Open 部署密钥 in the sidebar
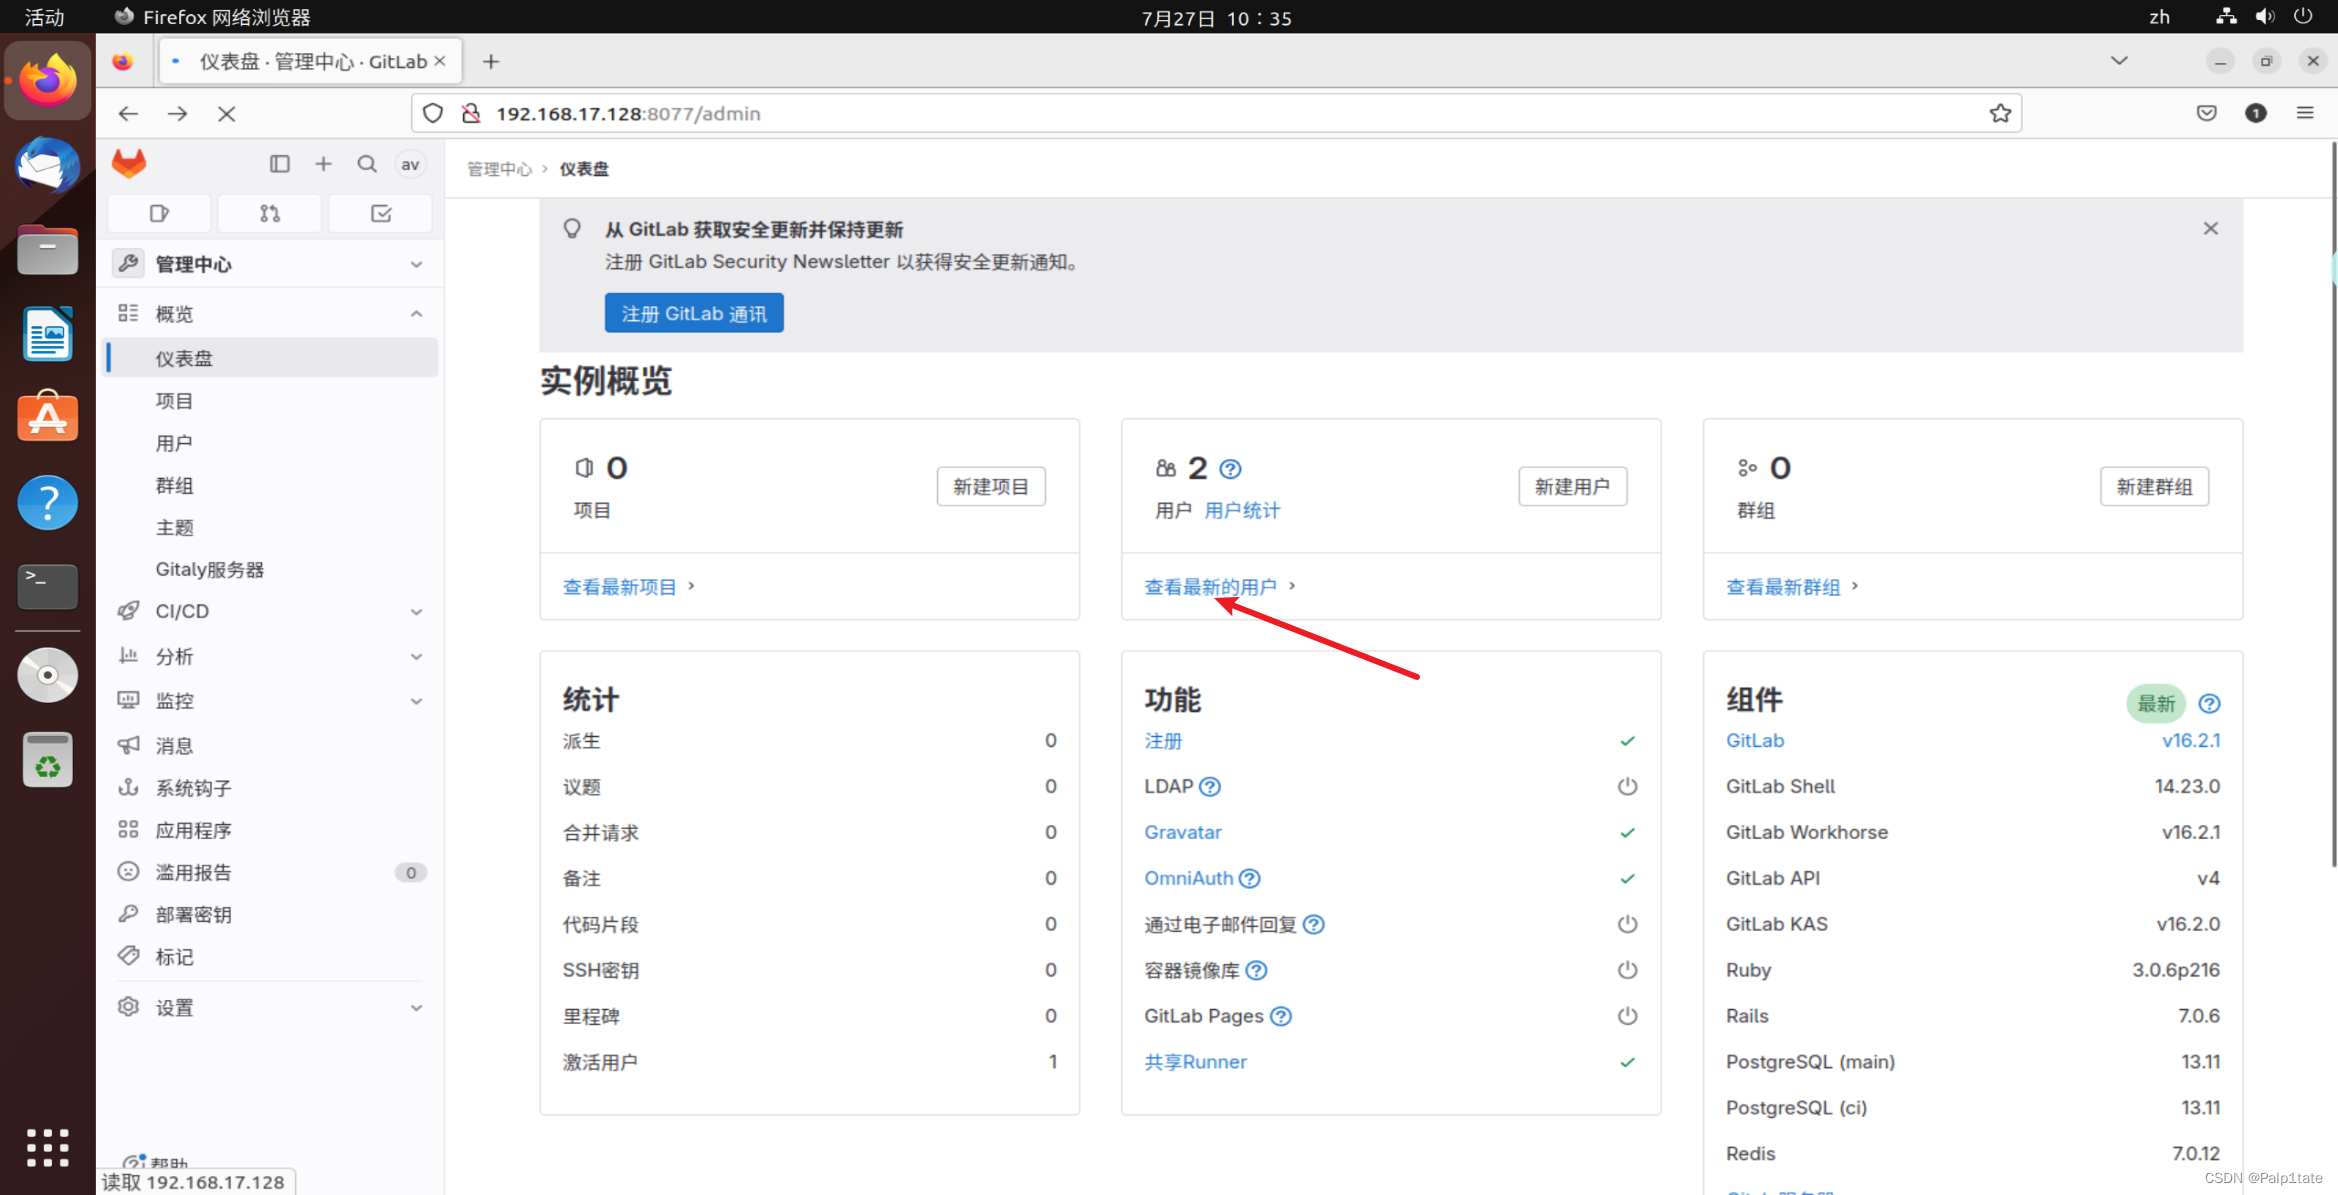Image resolution: width=2338 pixels, height=1195 pixels. [270, 915]
